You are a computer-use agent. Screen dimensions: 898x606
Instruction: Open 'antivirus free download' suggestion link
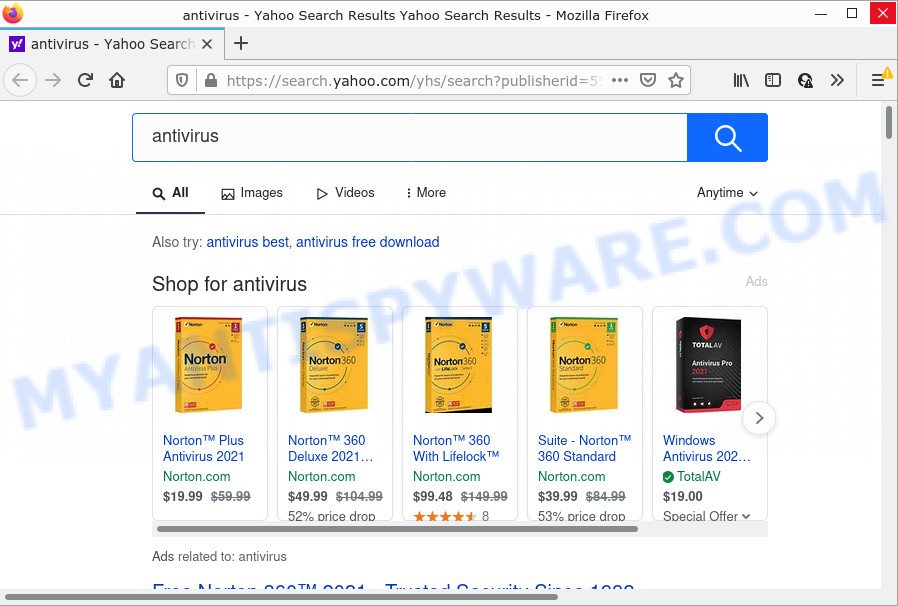368,242
